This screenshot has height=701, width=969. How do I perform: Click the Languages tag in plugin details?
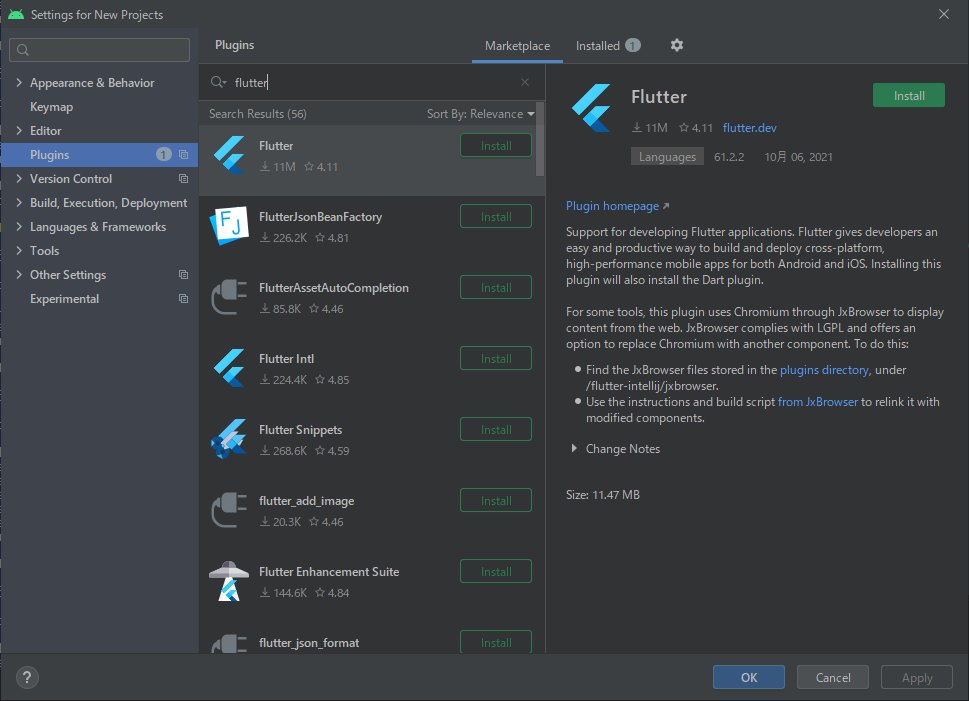667,156
